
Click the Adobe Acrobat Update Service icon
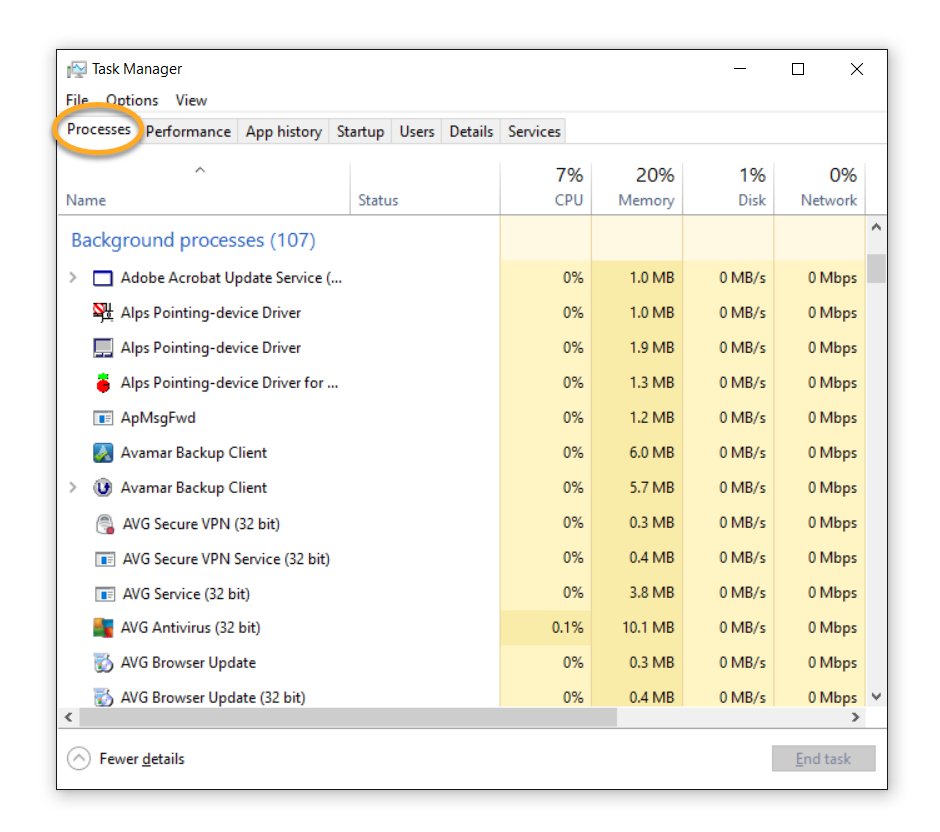(x=103, y=278)
